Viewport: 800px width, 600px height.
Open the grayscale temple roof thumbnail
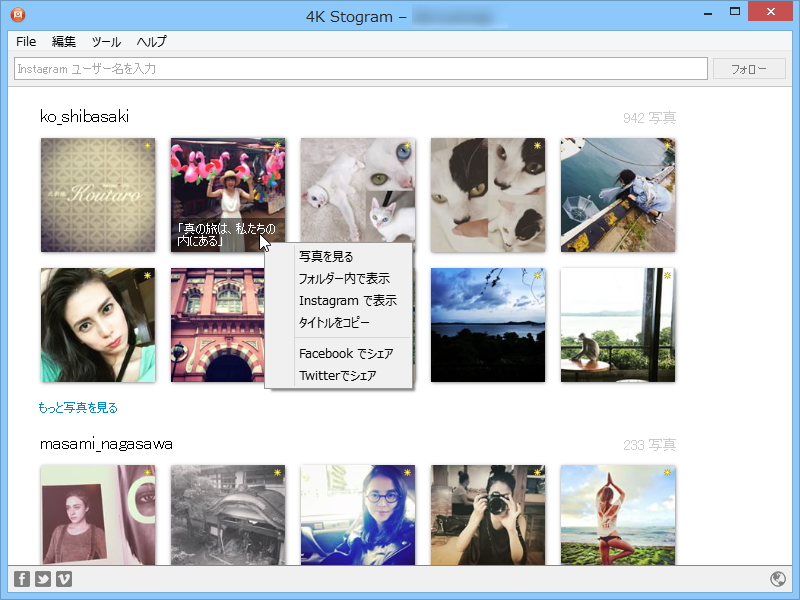pyautogui.click(x=228, y=515)
